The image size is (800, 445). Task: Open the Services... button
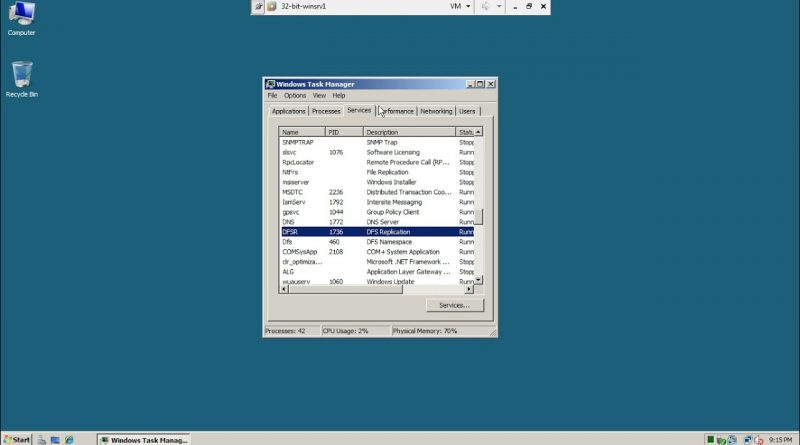tap(455, 305)
